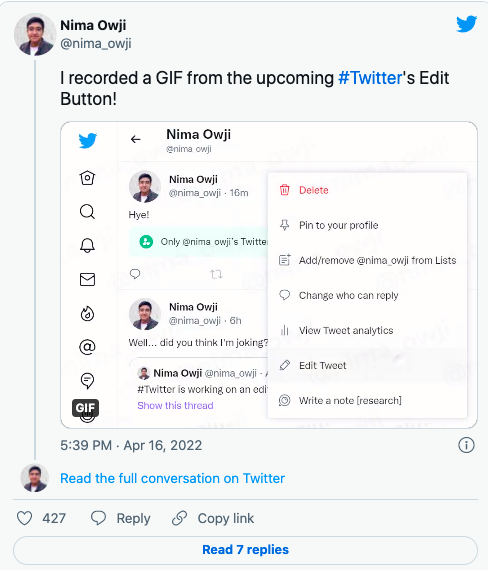
Task: Open Read the full conversation on Twitter
Action: (x=172, y=478)
